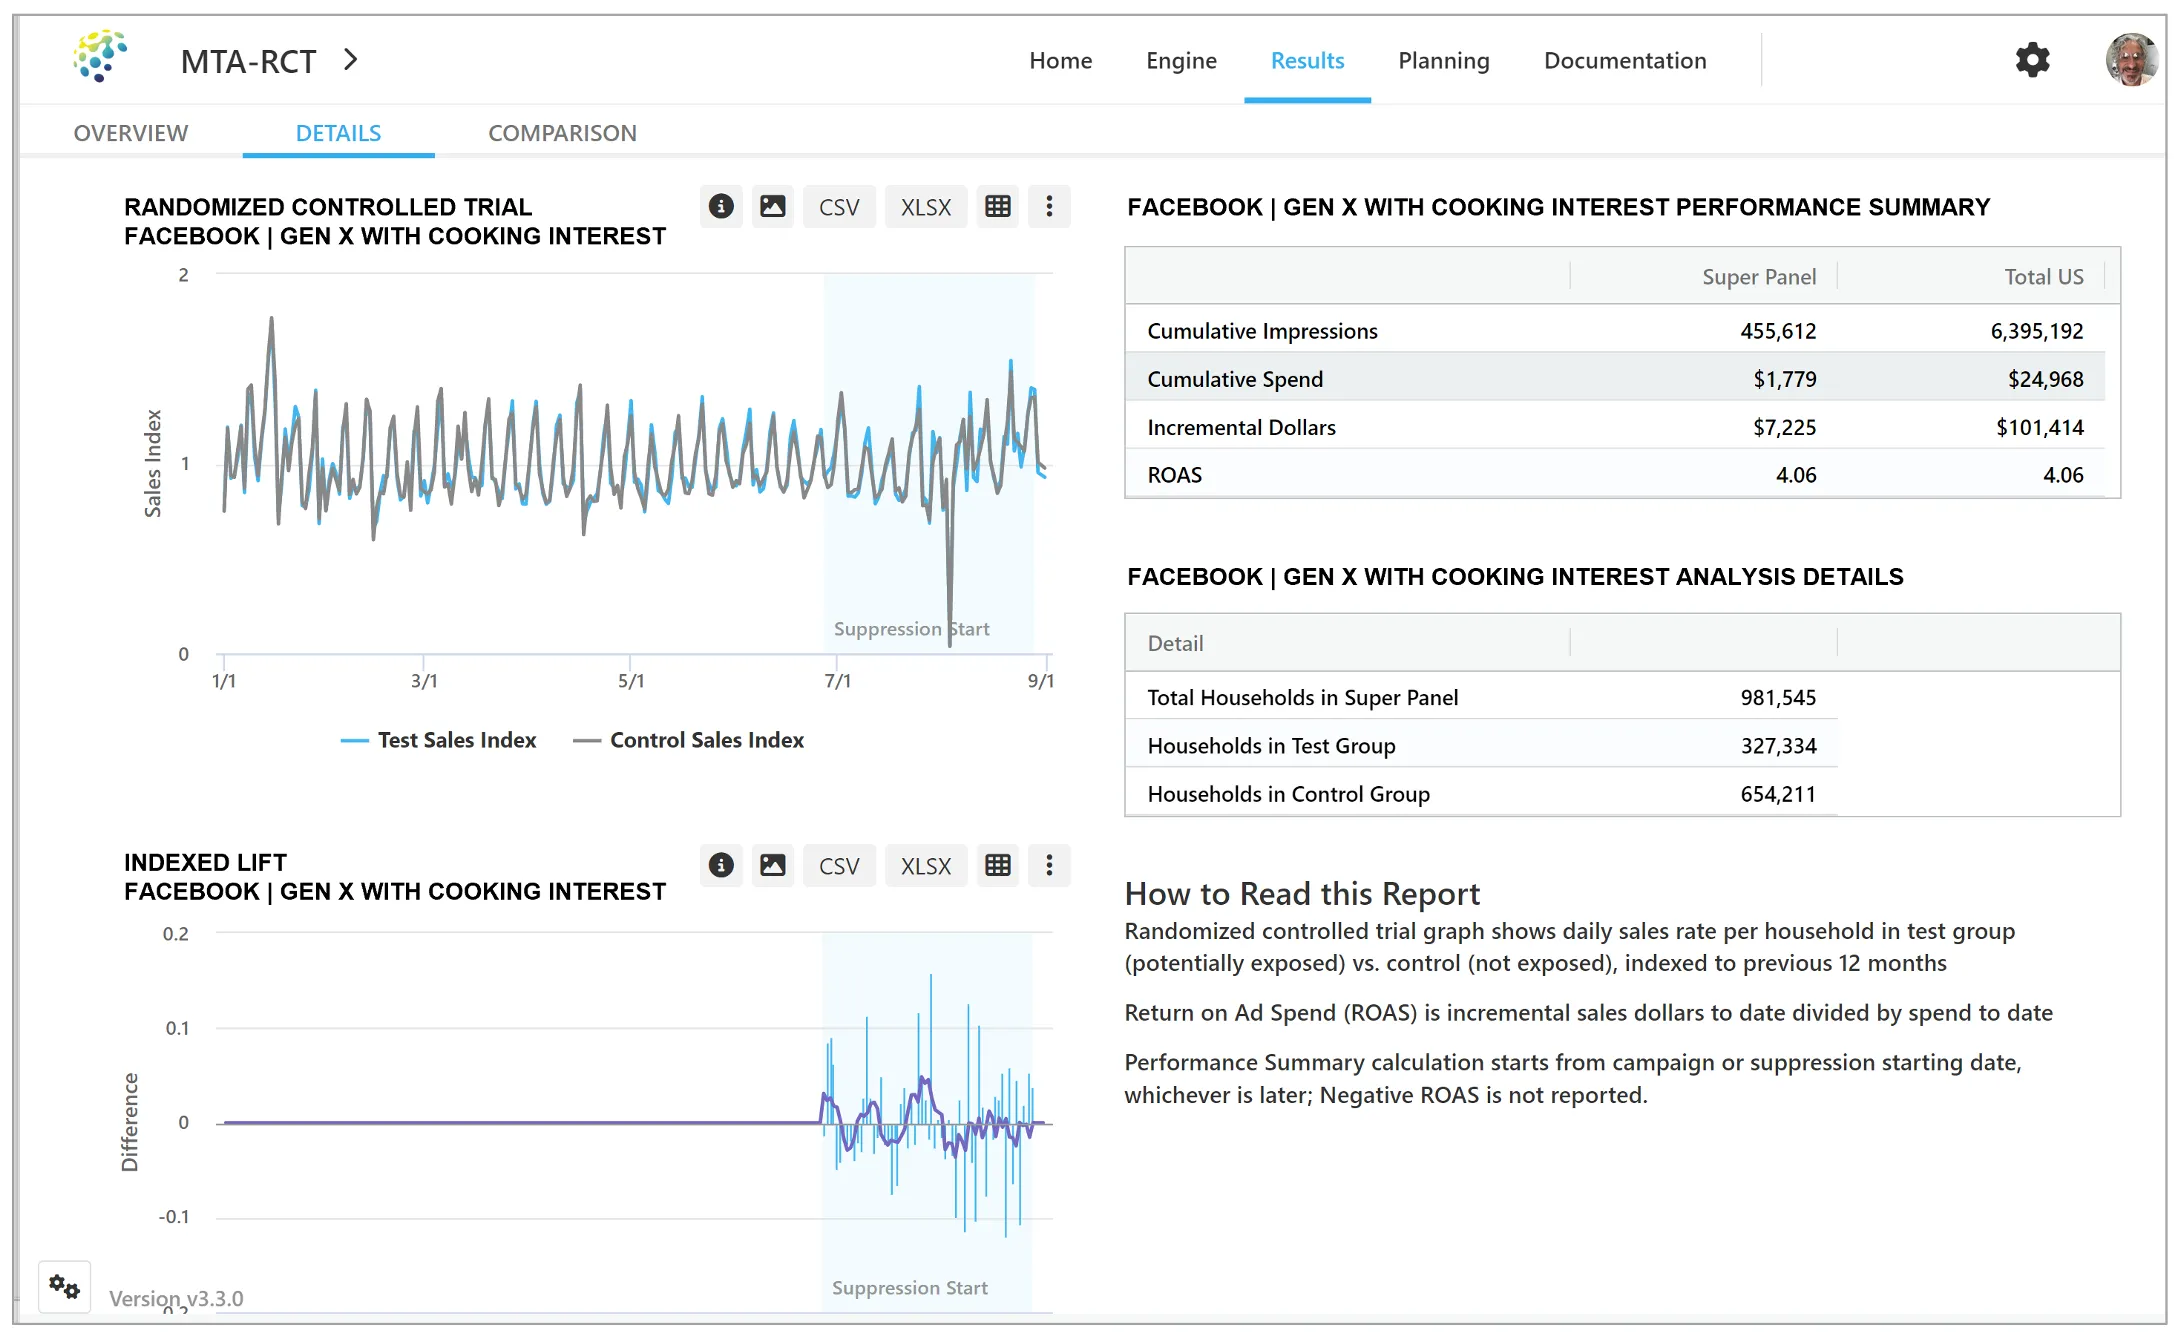Open the three-dot menu on the RCT chart
The height and width of the screenshot is (1340, 2180).
coord(1049,206)
